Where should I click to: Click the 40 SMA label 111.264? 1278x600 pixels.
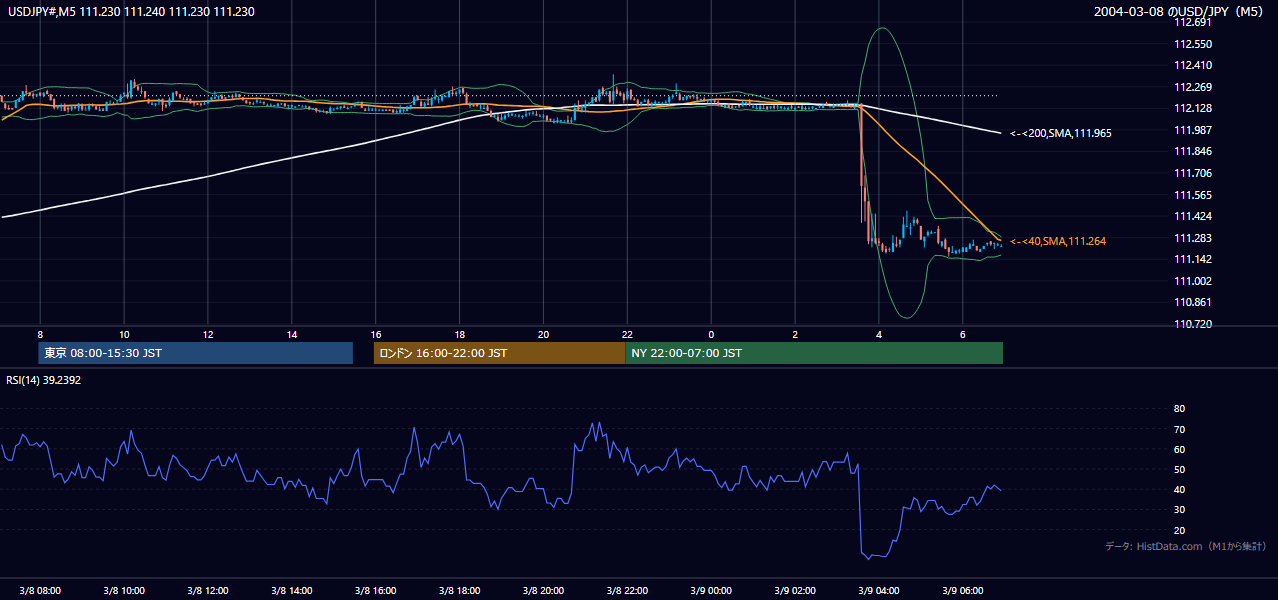coord(1058,241)
